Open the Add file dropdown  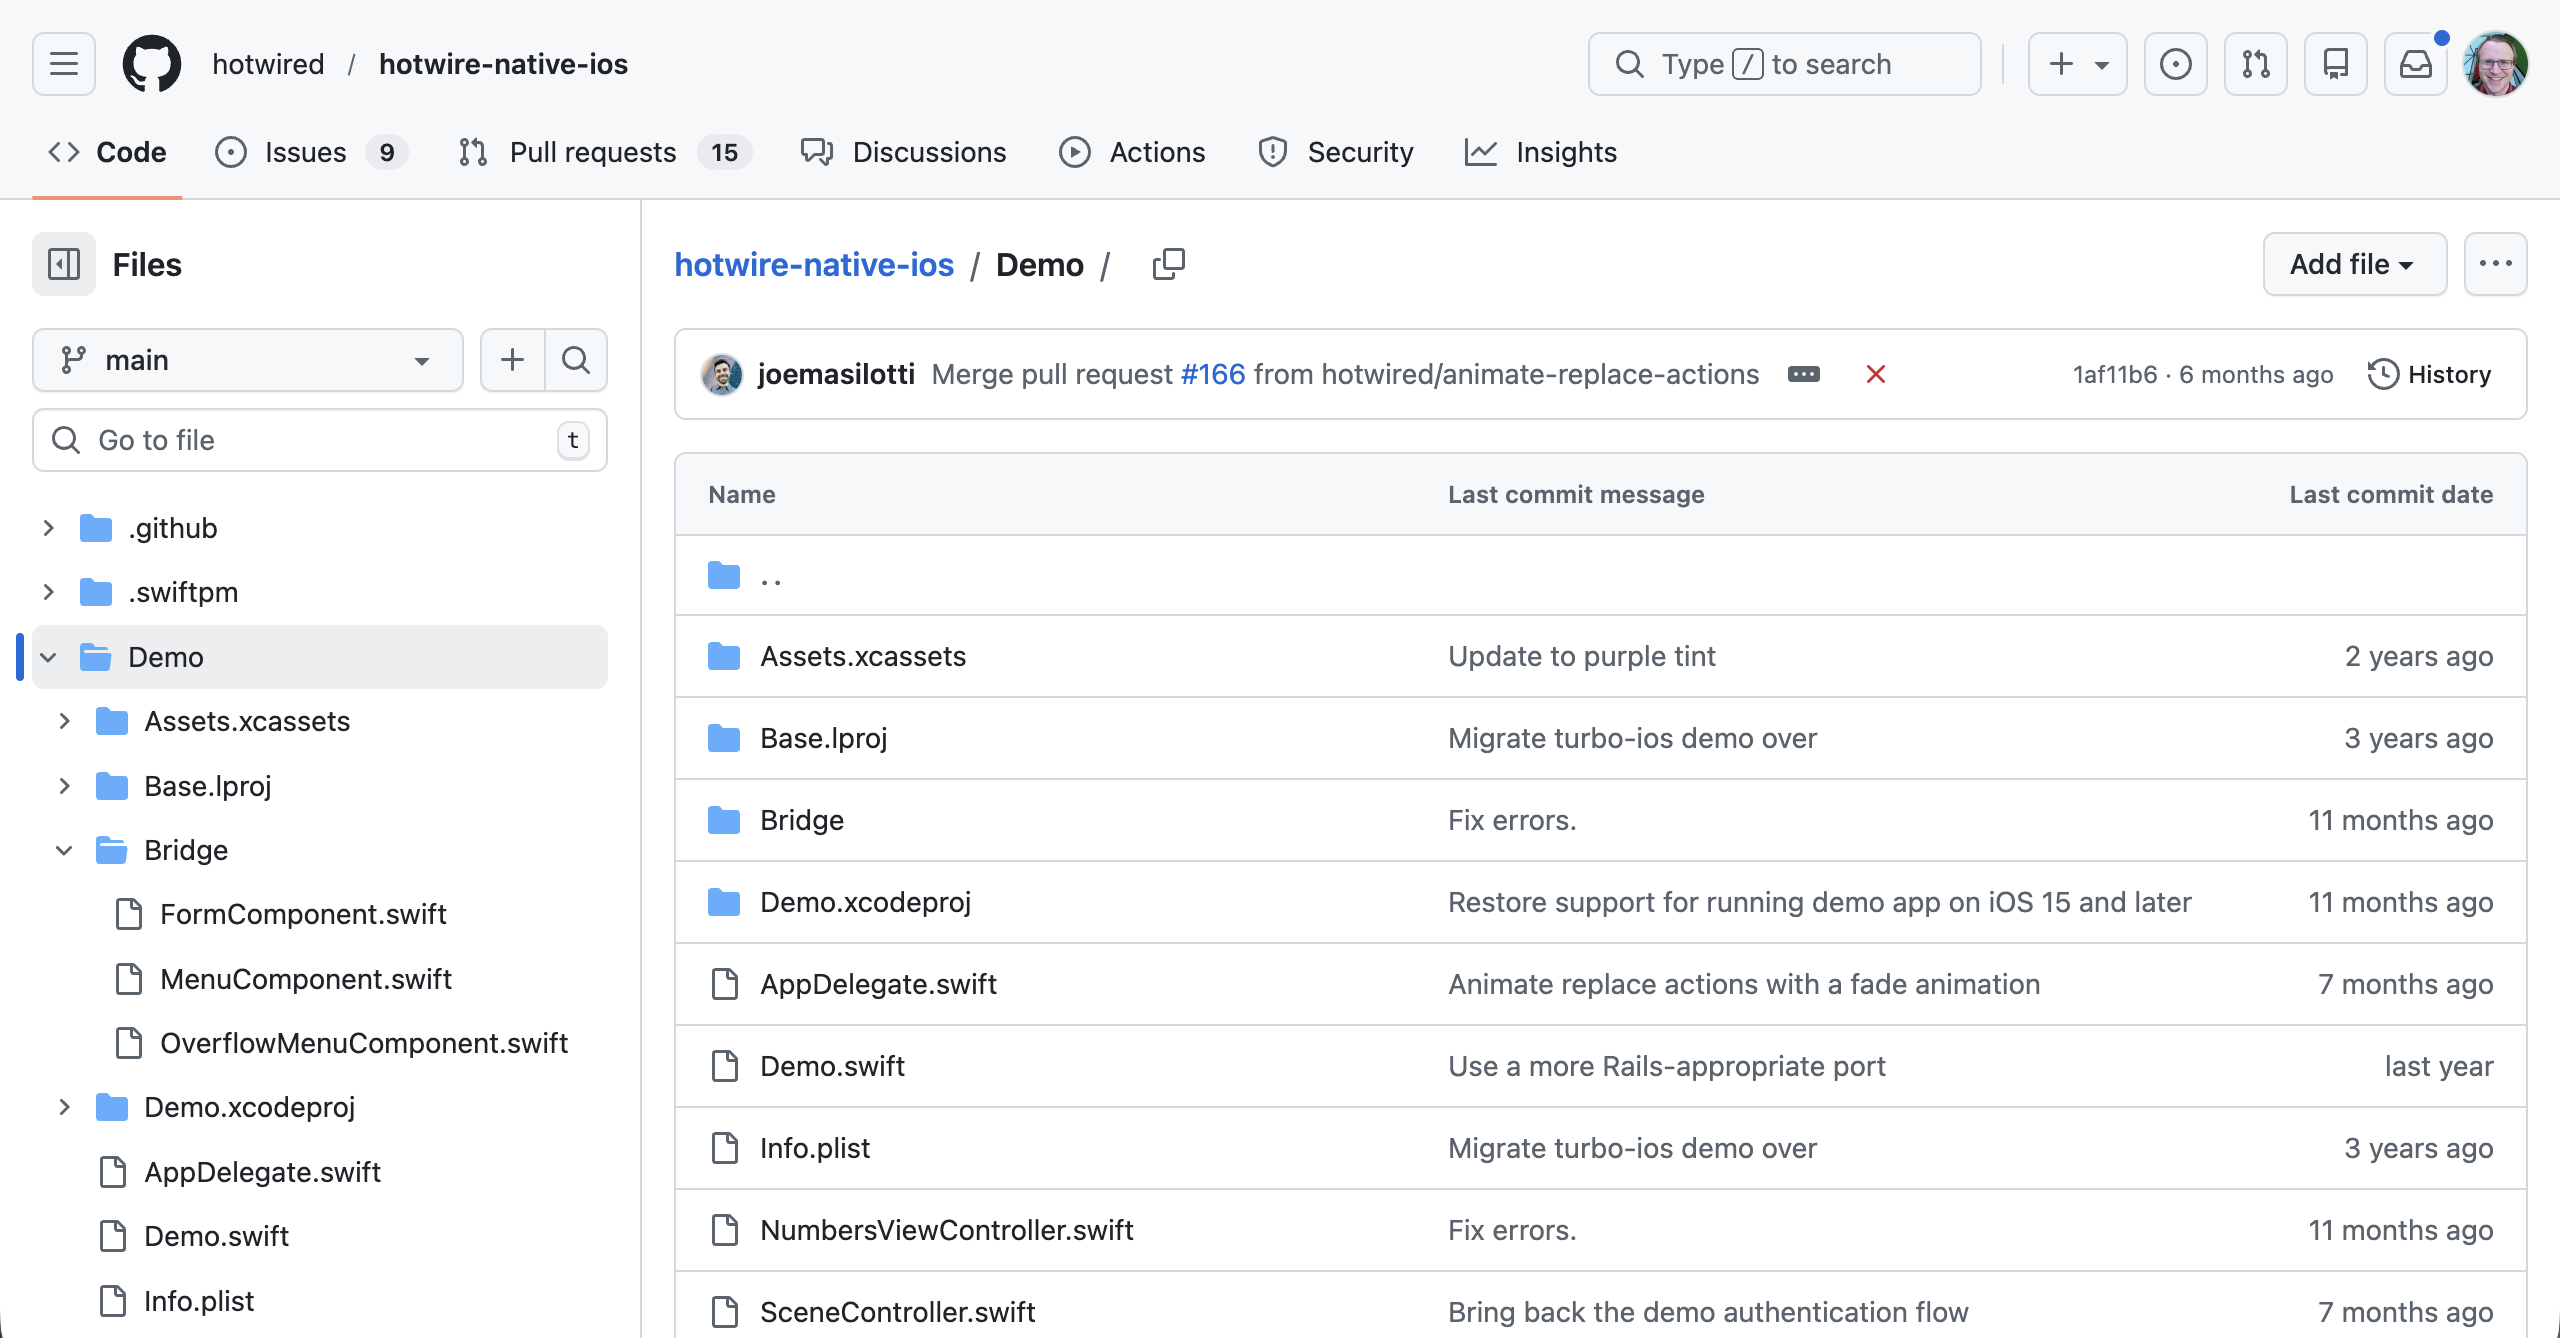(x=2354, y=264)
